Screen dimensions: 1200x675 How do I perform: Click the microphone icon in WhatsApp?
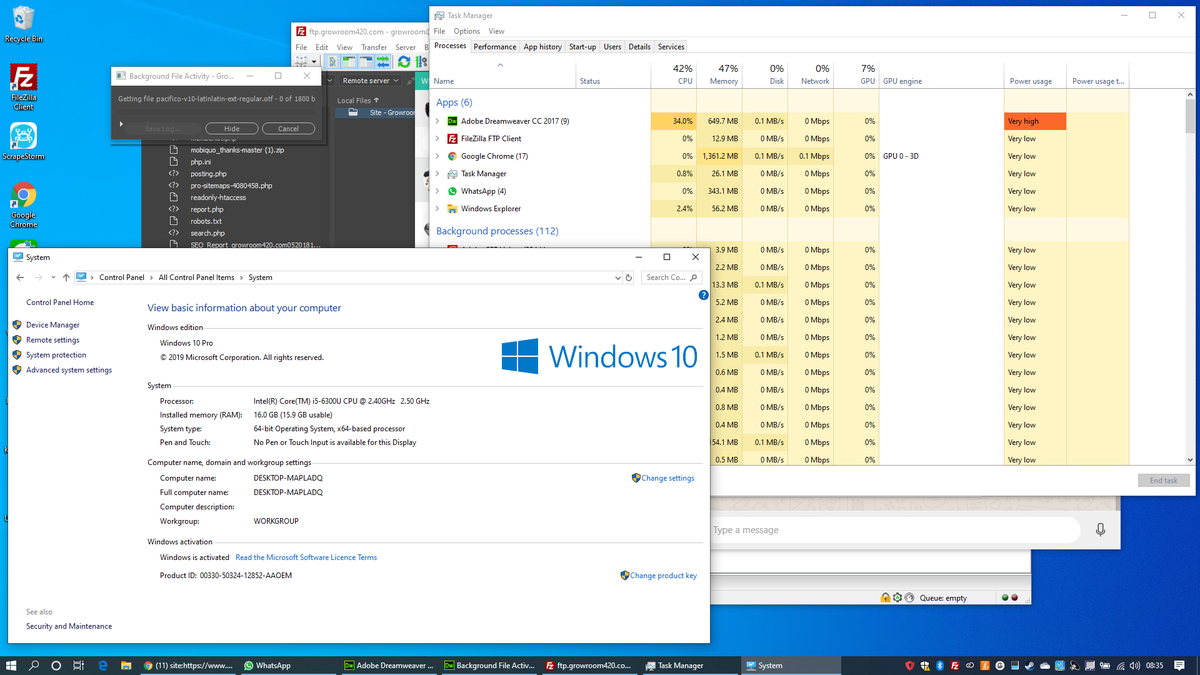[1100, 530]
